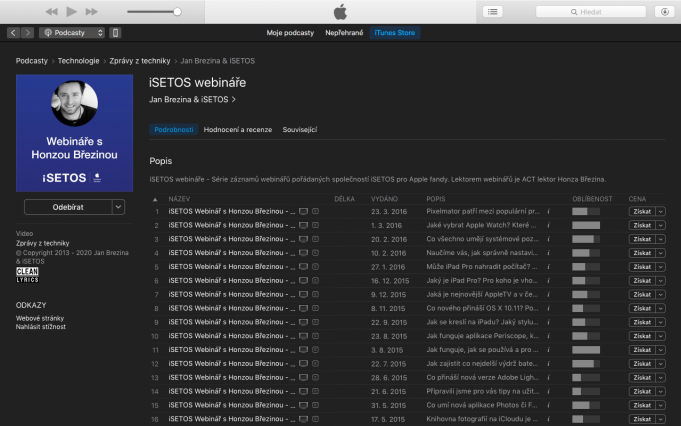Switch to the Hodnocení a recenze tab
Image resolution: width=681 pixels, height=426 pixels.
click(x=238, y=130)
